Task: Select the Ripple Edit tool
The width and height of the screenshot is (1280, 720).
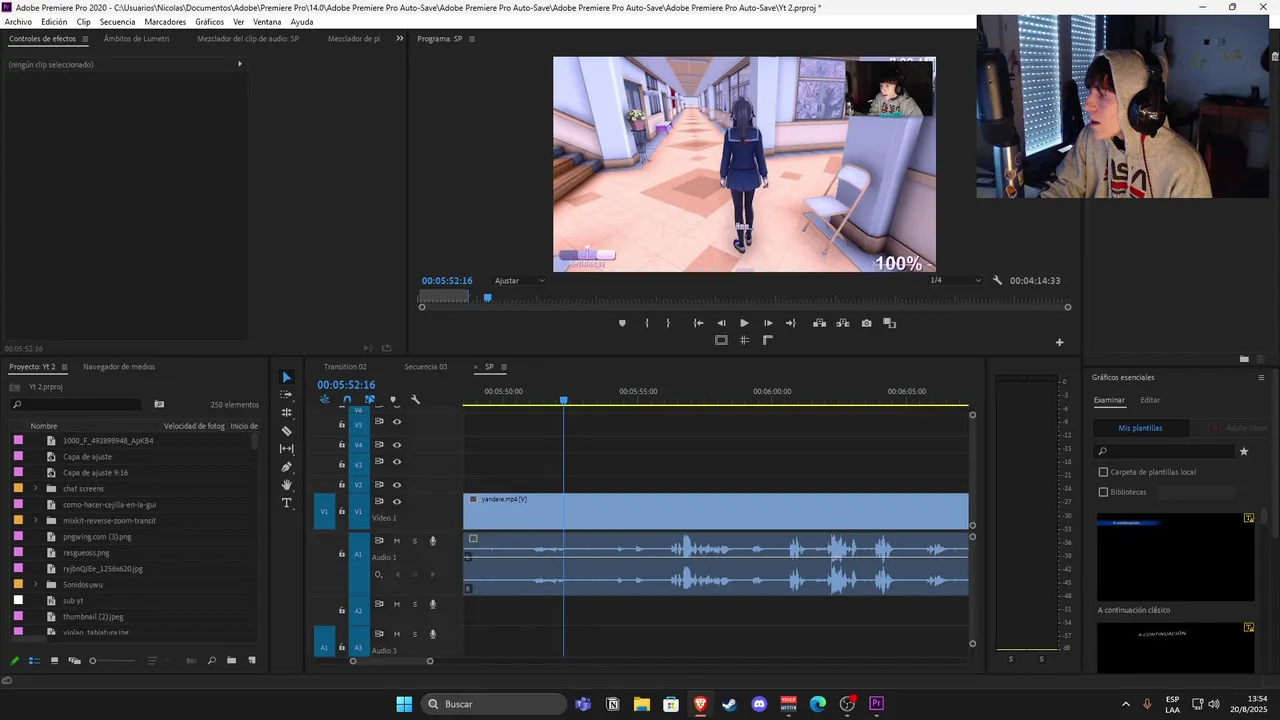Action: point(287,413)
